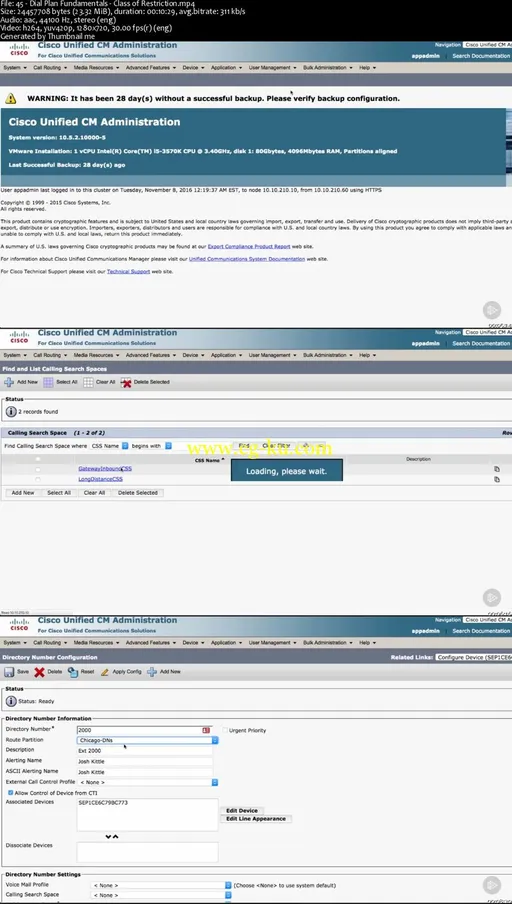Click the Cisco logo on Directory Number Configuration page
512x904 pixels.
(19, 624)
